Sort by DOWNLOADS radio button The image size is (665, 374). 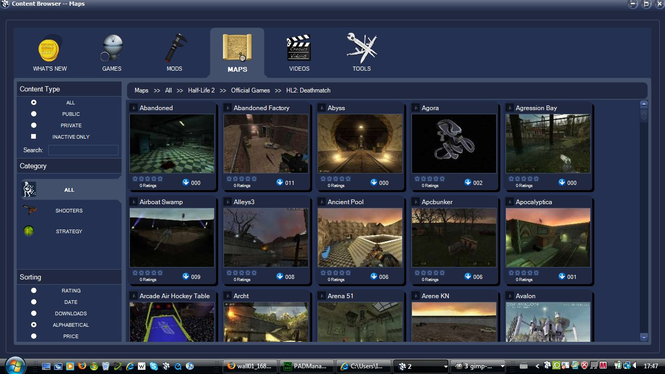34,313
